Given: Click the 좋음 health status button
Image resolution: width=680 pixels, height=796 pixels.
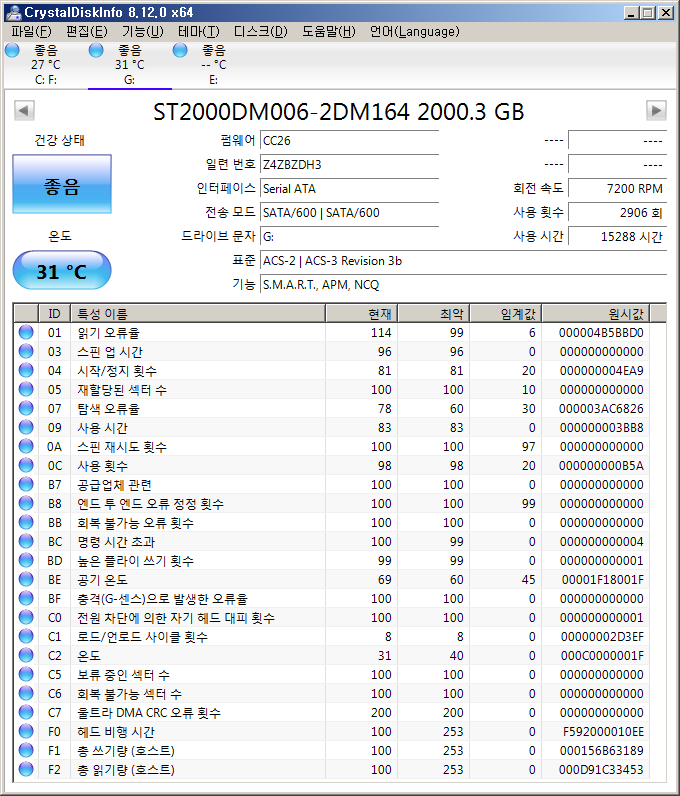Looking at the screenshot, I should click(x=62, y=186).
